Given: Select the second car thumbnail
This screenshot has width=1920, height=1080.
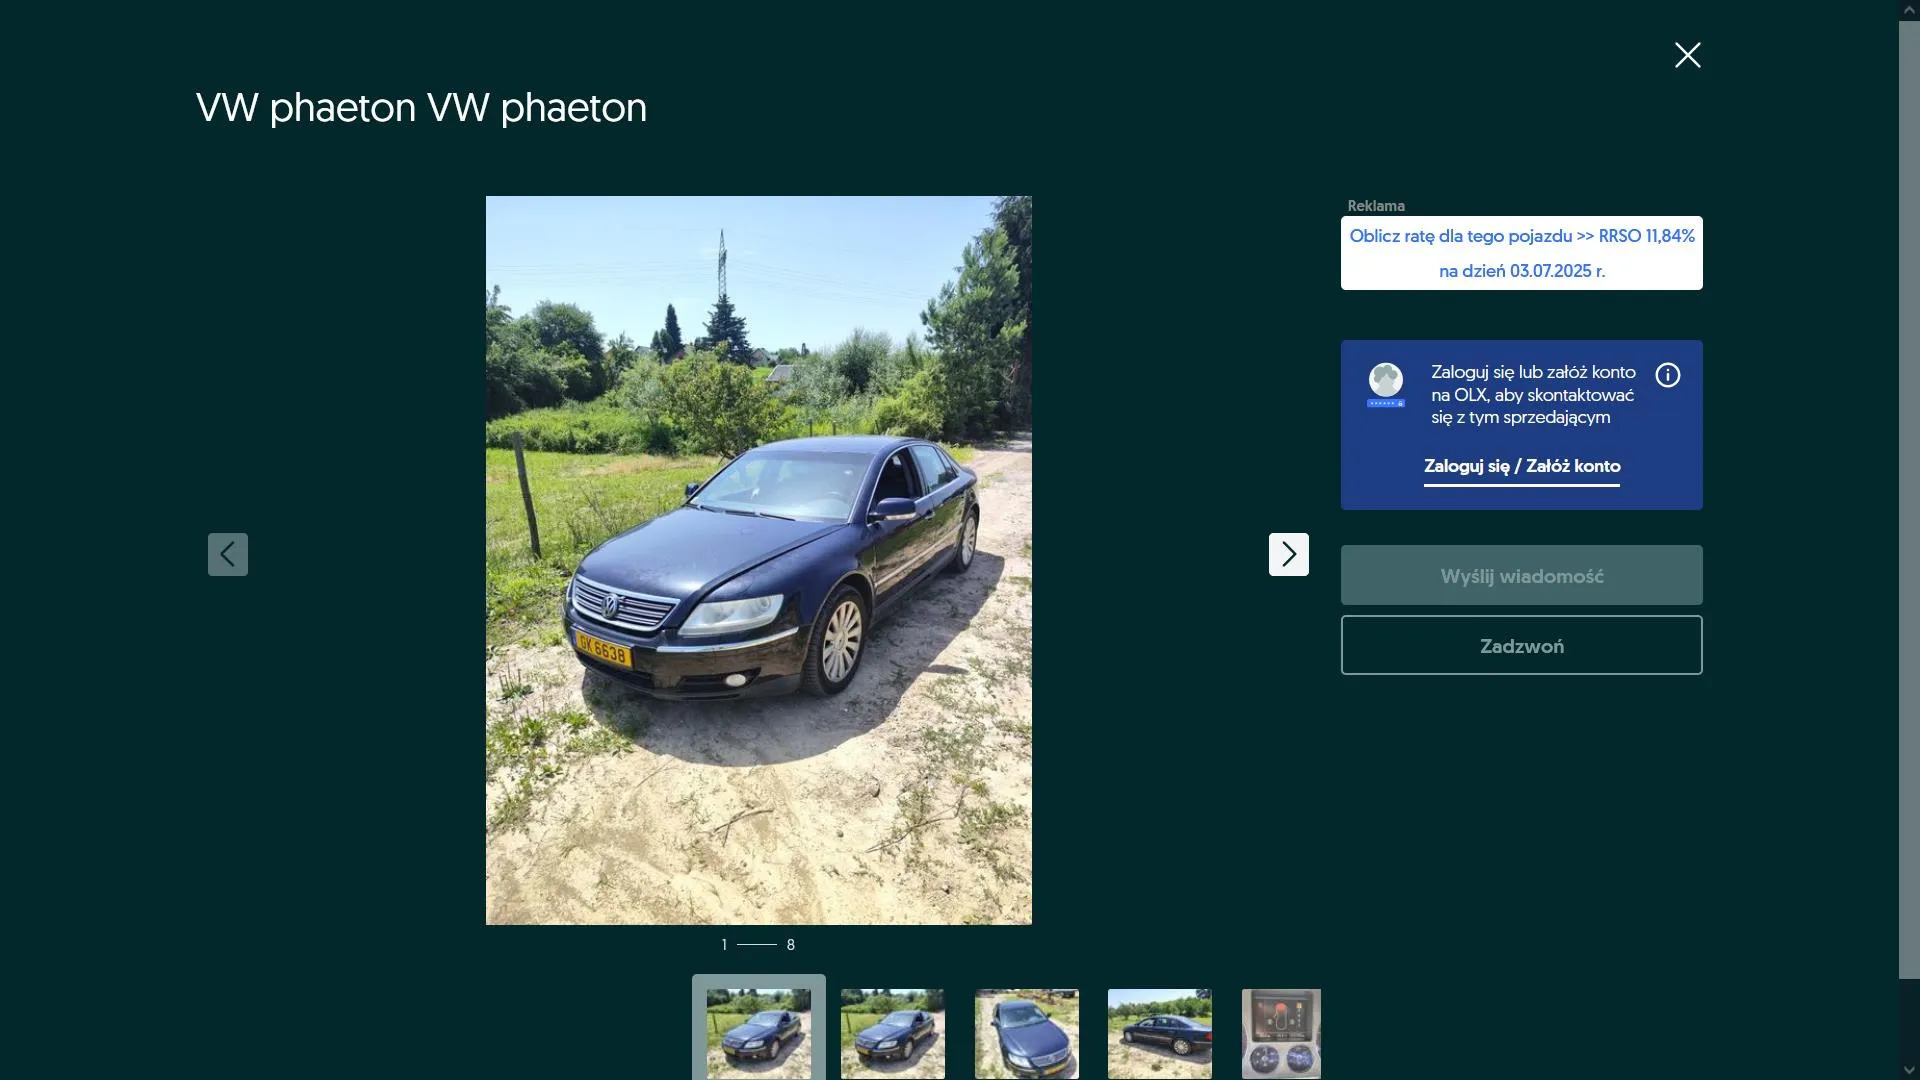Looking at the screenshot, I should tap(892, 1033).
